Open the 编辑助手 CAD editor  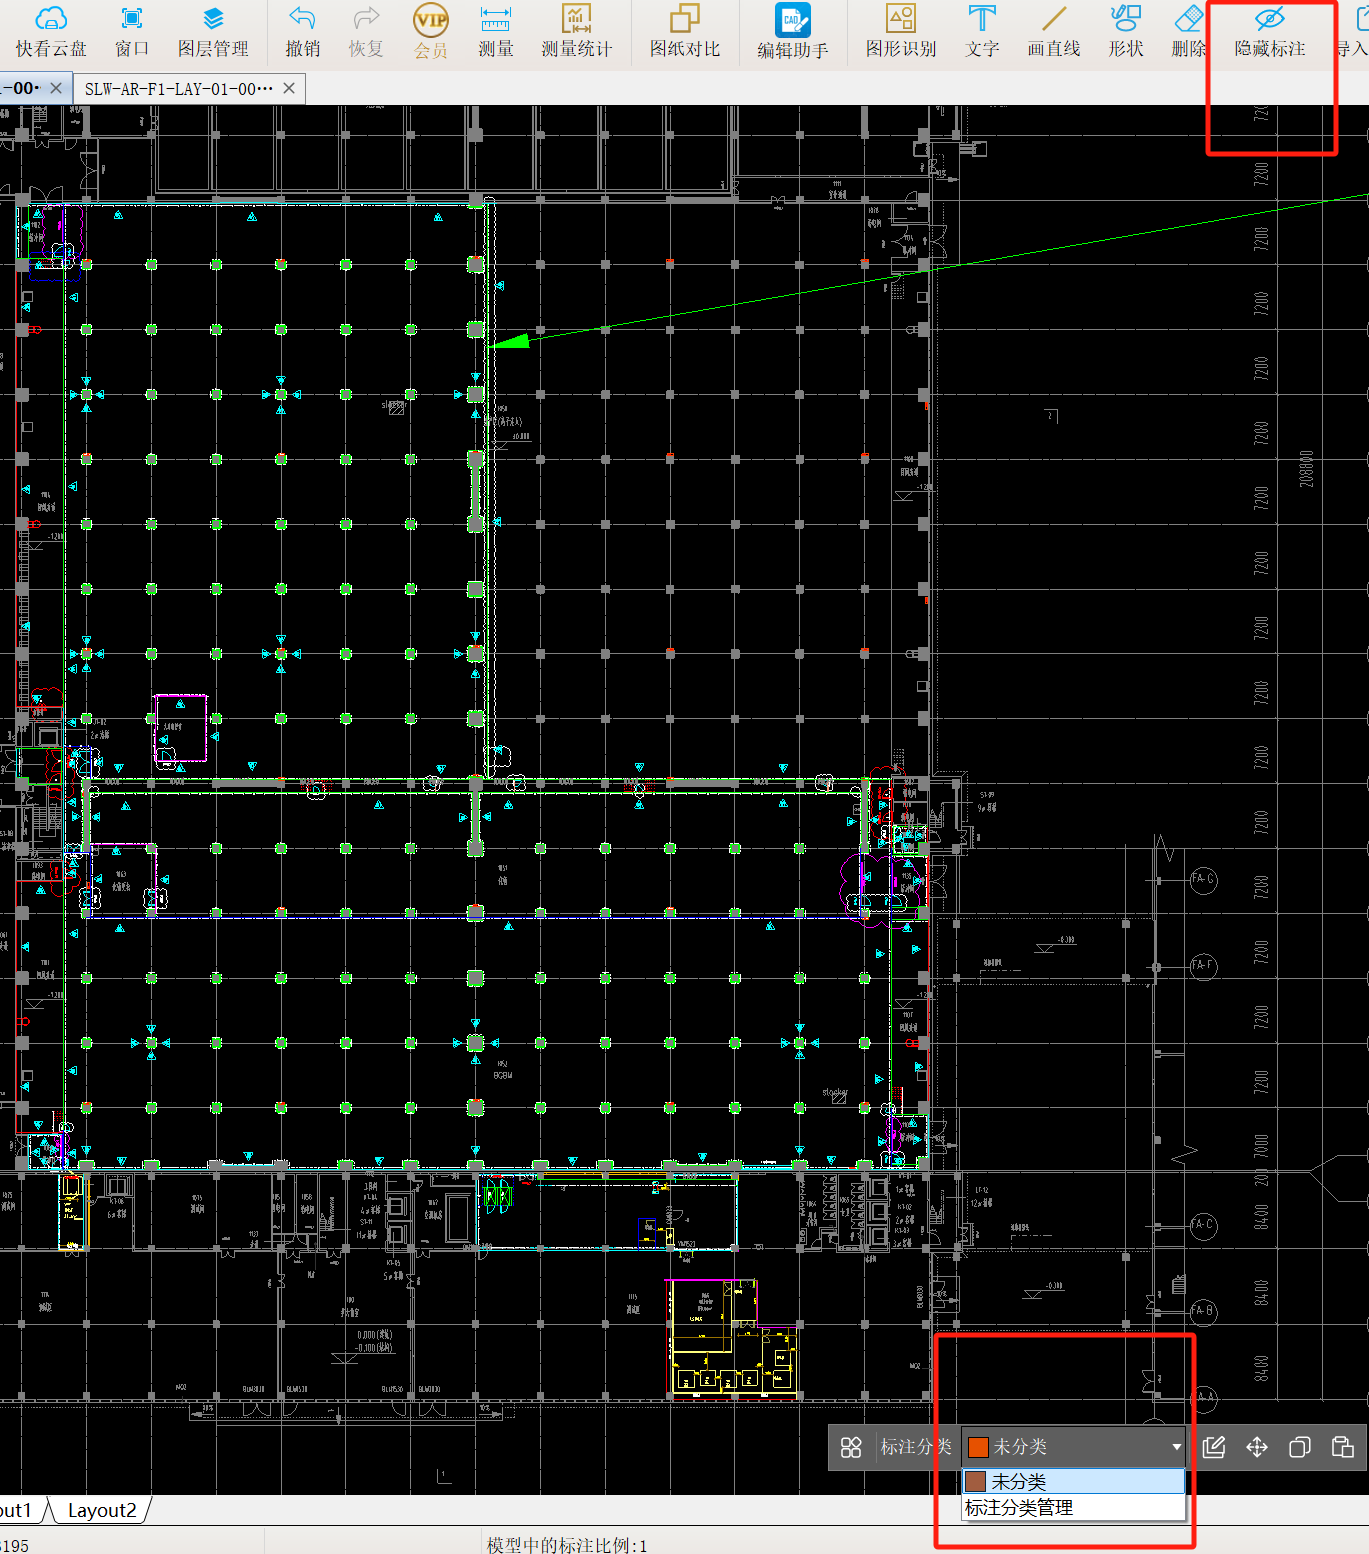coord(793,32)
